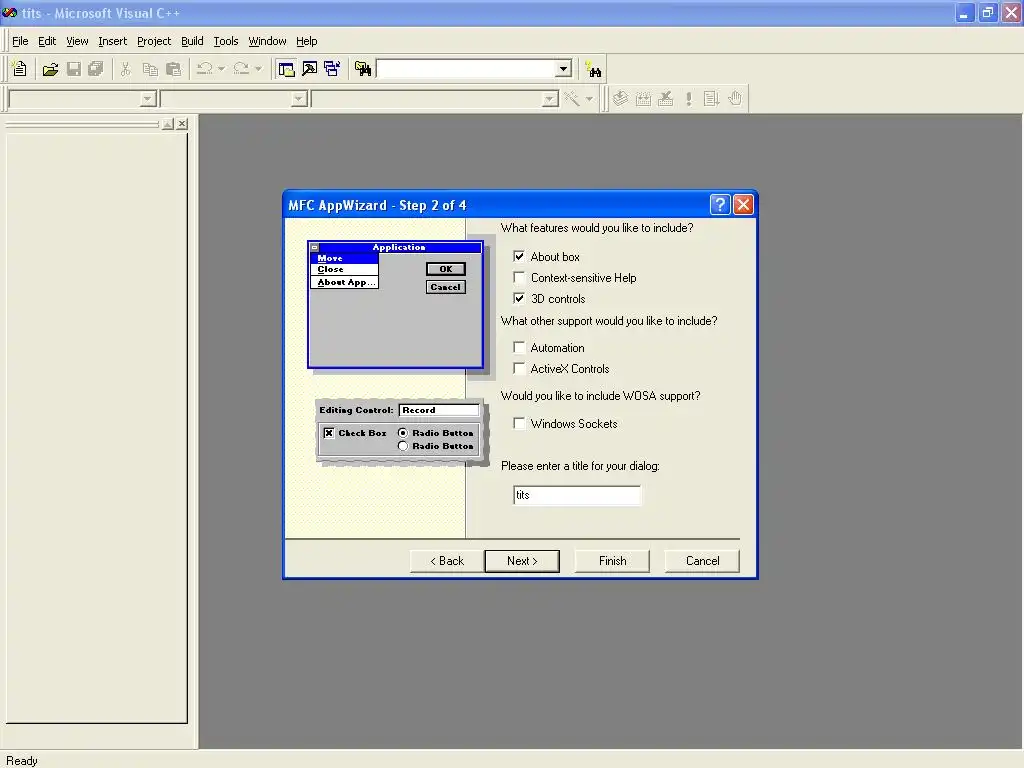
Task: Open the WizardBar class dropdown
Action: (x=148, y=99)
